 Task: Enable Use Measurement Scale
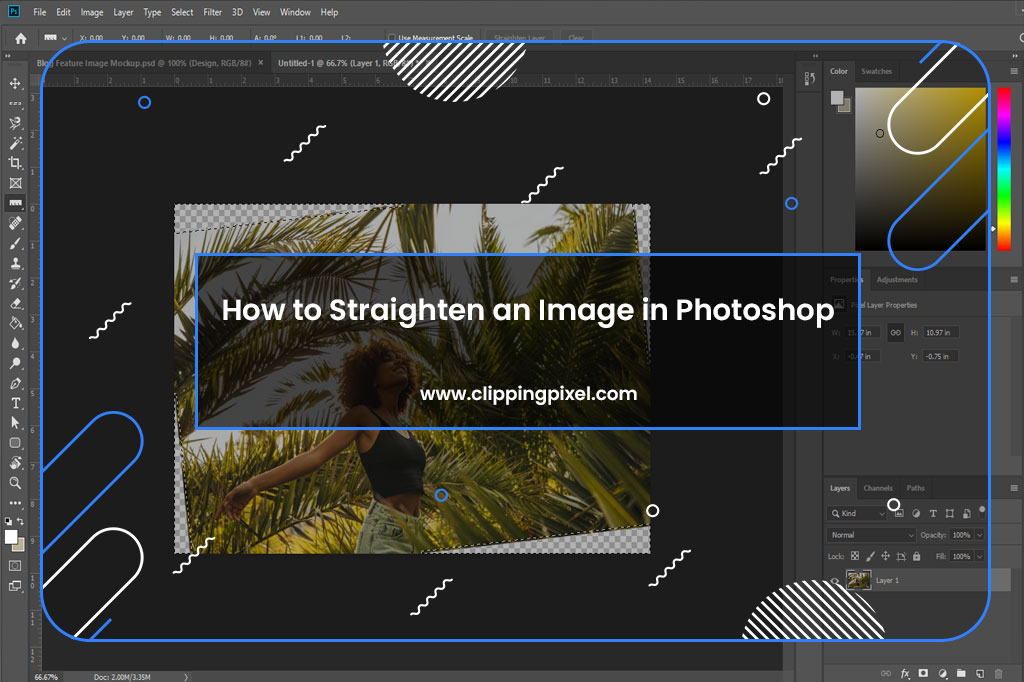[x=391, y=37]
